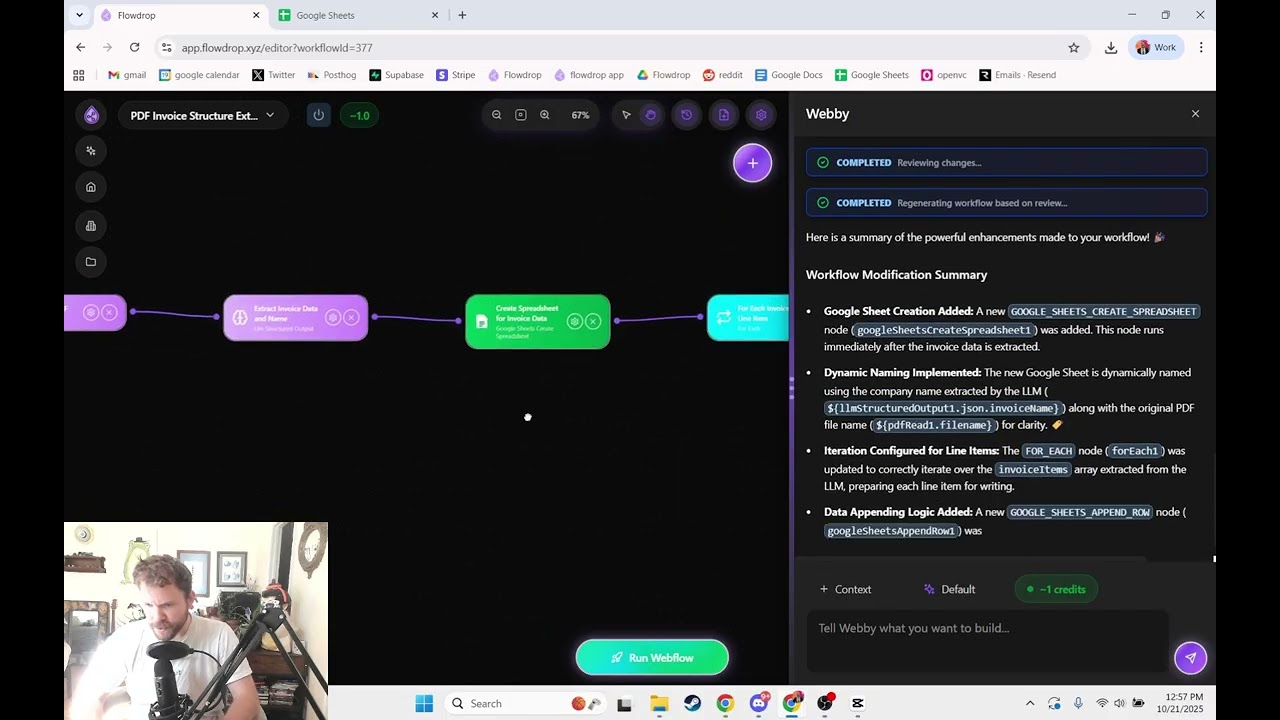Open the Supabase bookmark
This screenshot has width=1280, height=720.
396,75
